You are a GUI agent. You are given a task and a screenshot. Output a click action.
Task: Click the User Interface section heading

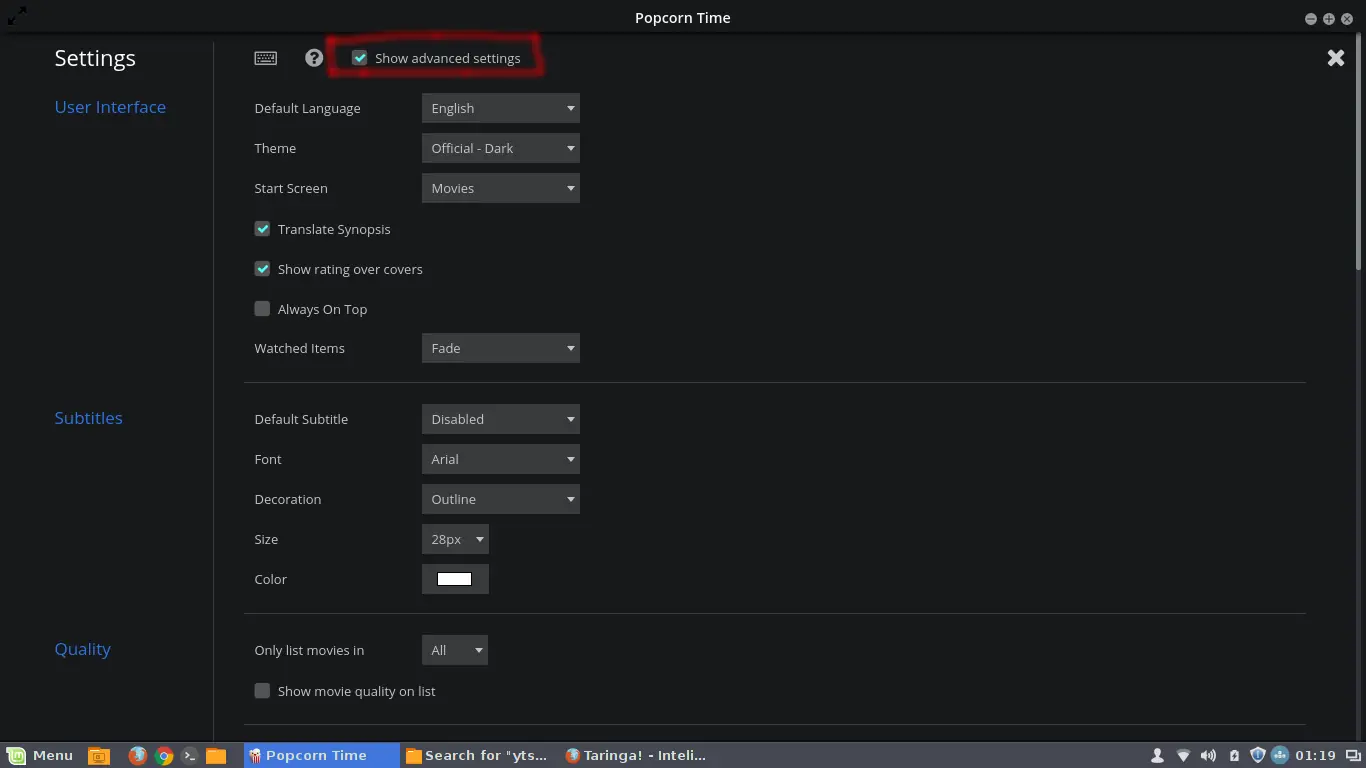(110, 107)
